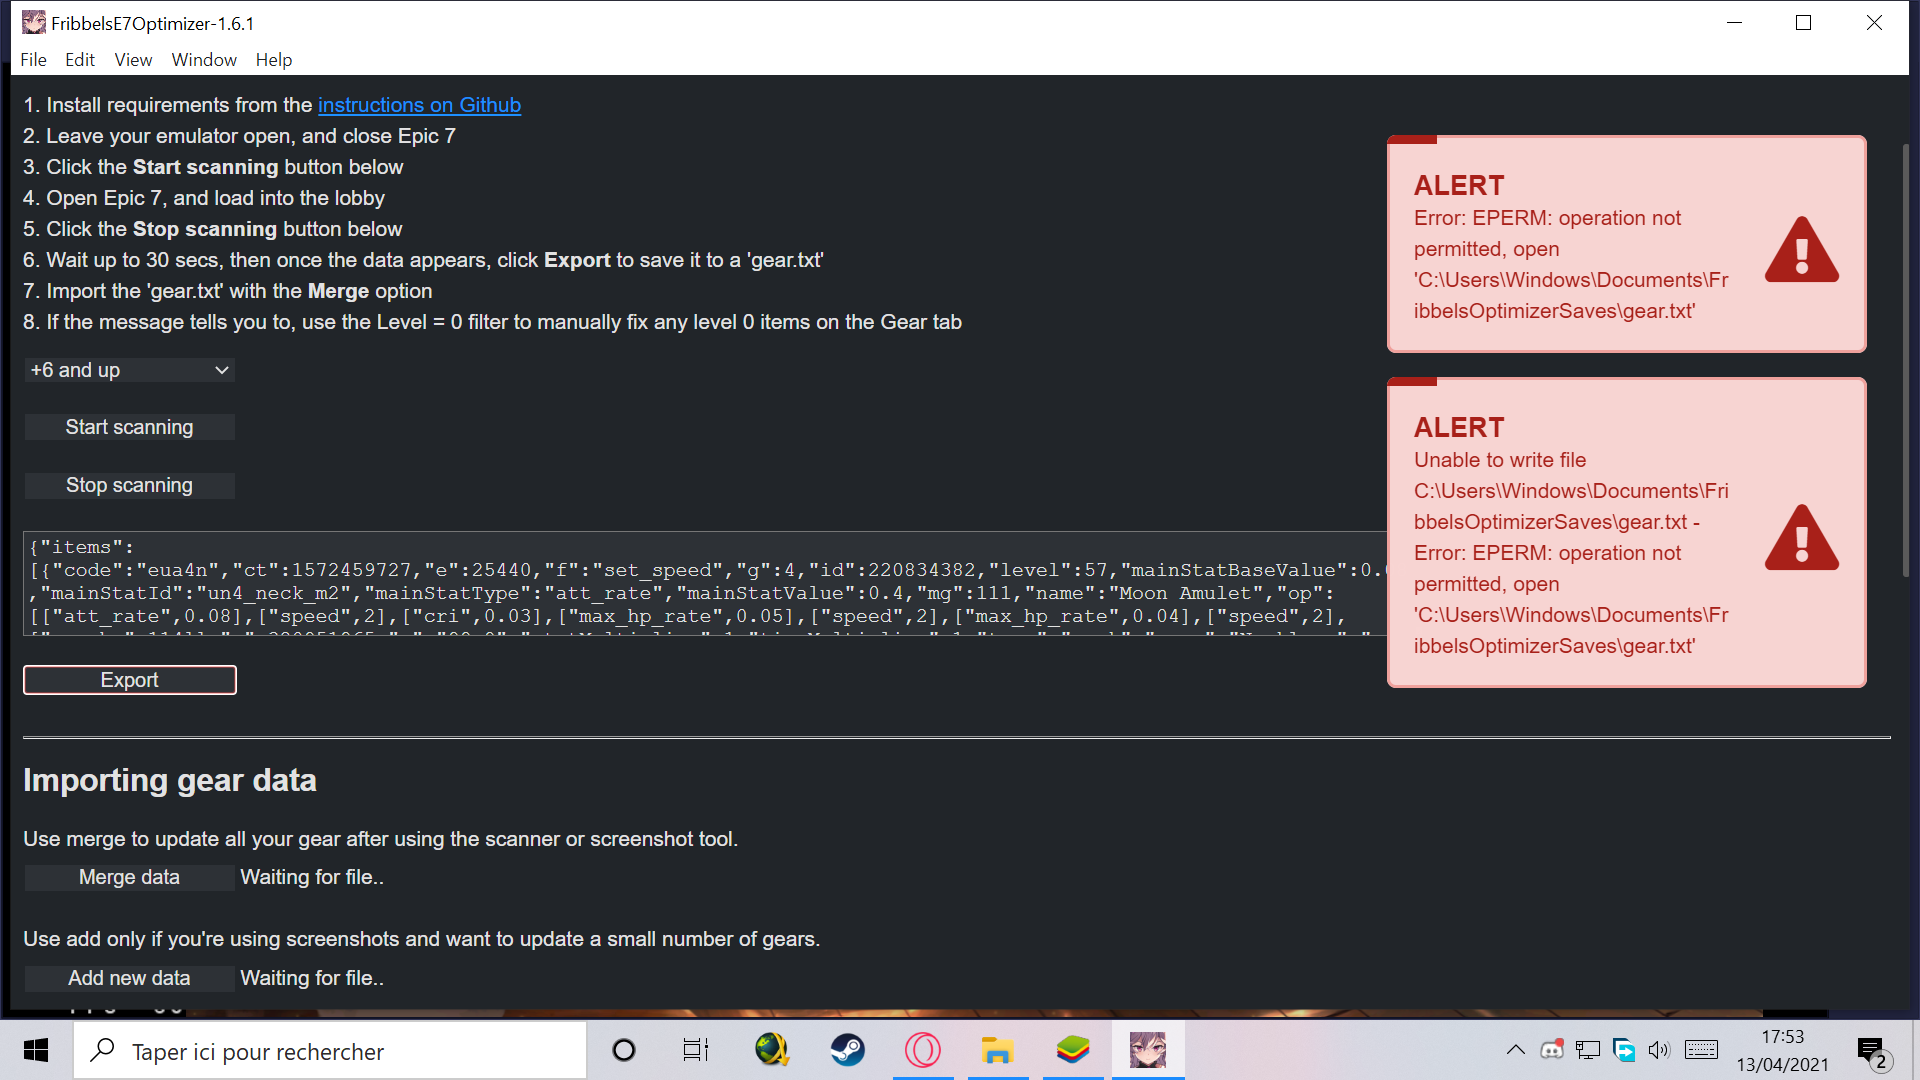Open Task View from the taskbar
This screenshot has height=1080, width=1920.
tap(696, 1050)
